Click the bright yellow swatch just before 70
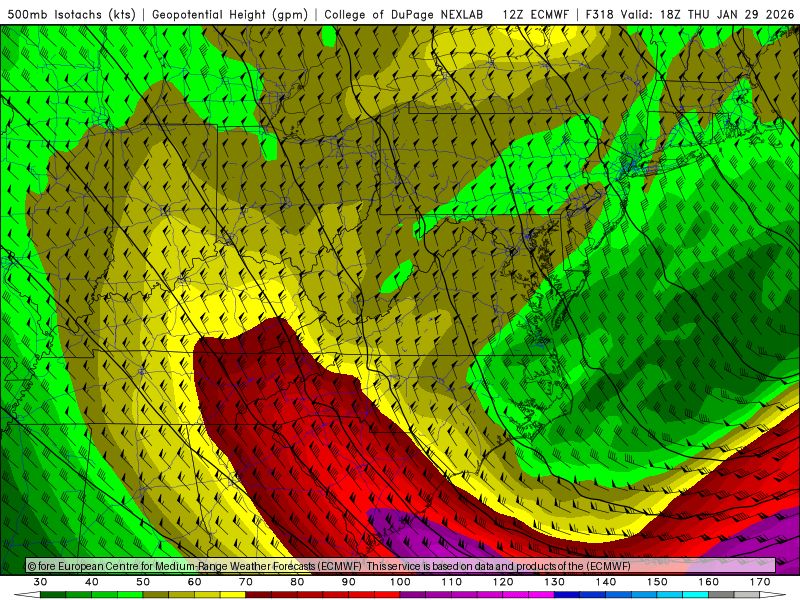This screenshot has width=800, height=600. [x=233, y=595]
